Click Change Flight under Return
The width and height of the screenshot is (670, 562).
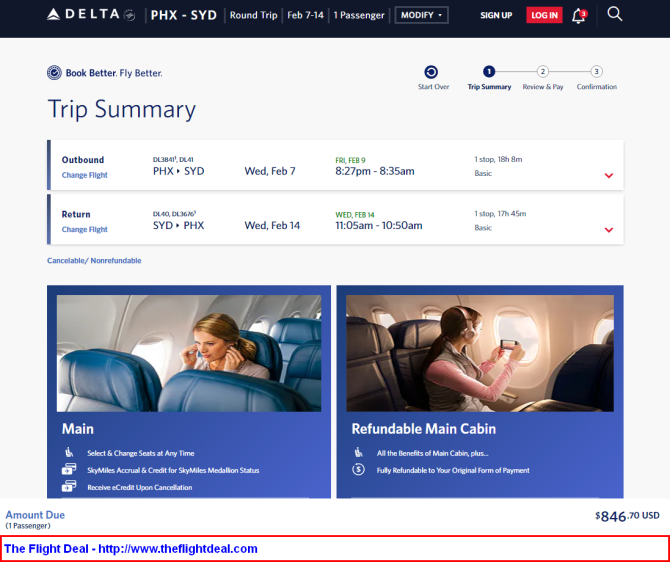tap(85, 230)
